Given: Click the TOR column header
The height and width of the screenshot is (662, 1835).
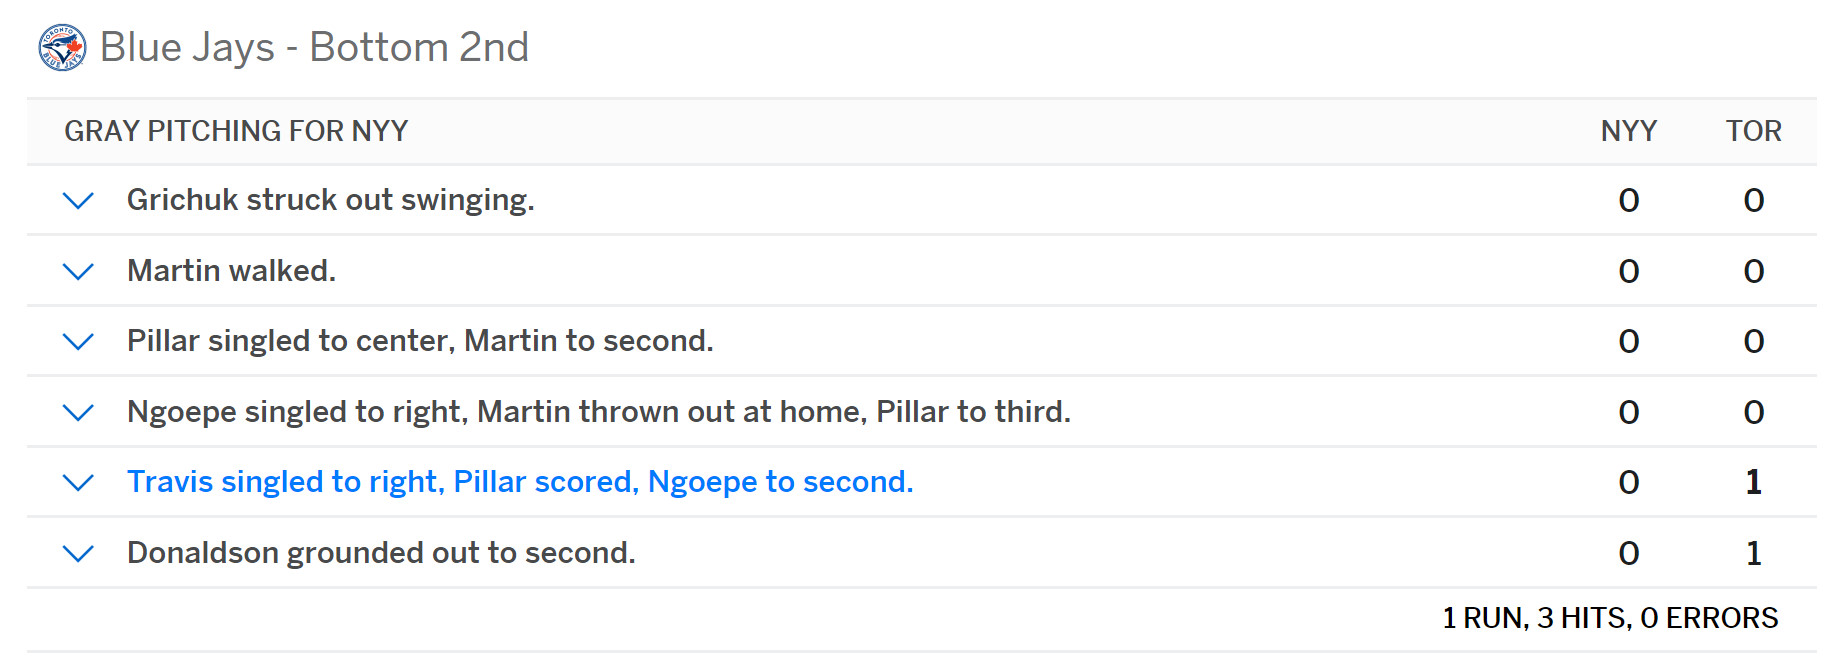Looking at the screenshot, I should click(x=1754, y=131).
